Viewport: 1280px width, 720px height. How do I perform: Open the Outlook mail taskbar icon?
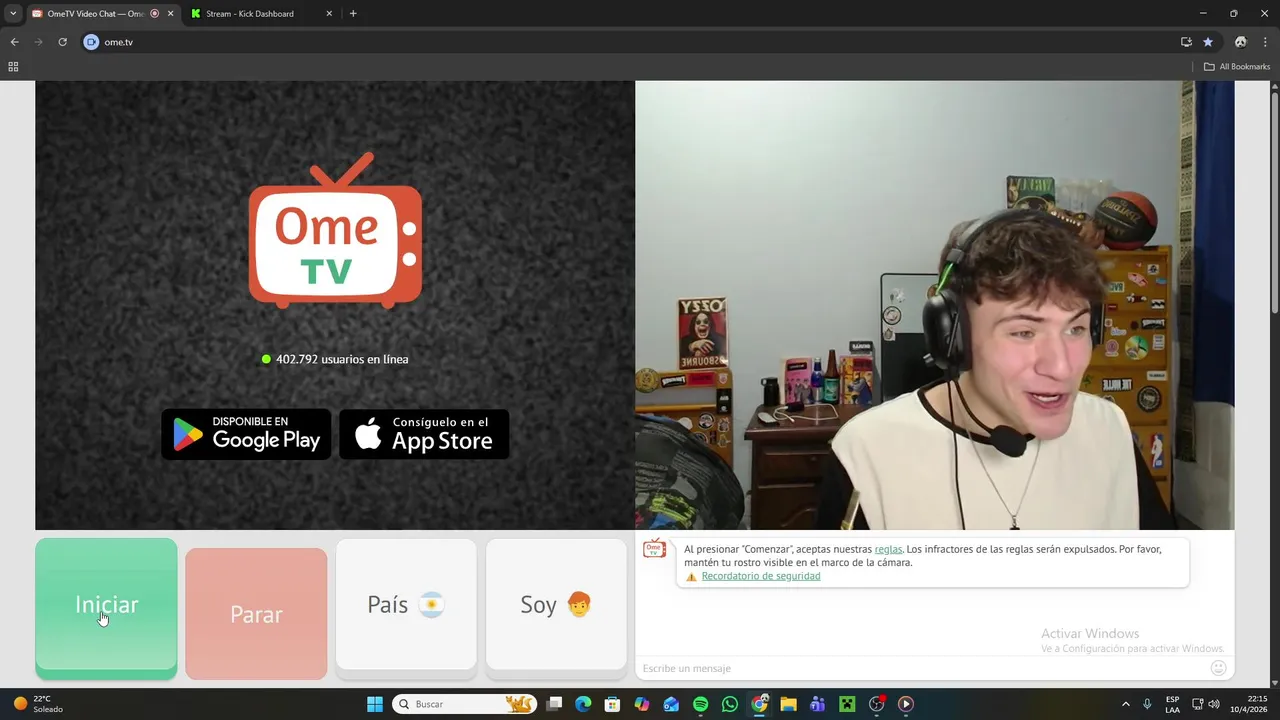coord(672,704)
